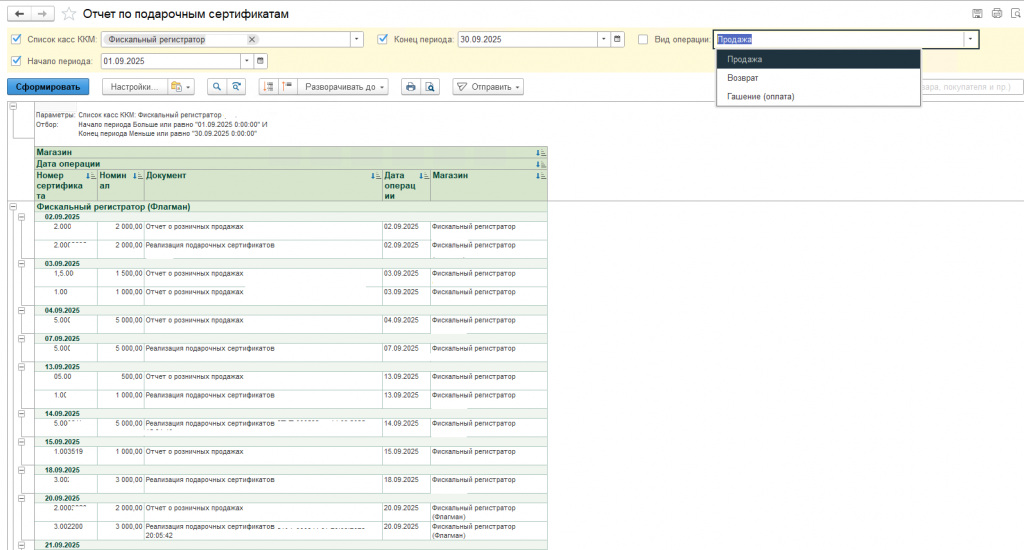
Task: Open the Разворачивать до dropdown
Action: 345,87
